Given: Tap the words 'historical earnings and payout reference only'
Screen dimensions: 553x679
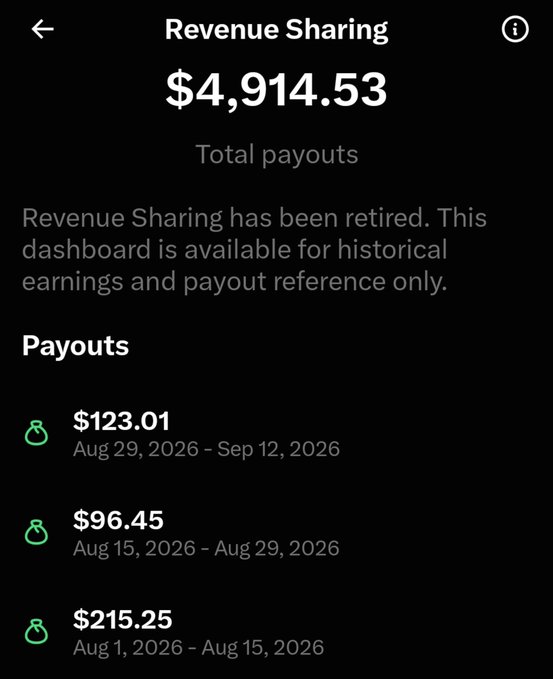Looking at the screenshot, I should pyautogui.click(x=234, y=266).
